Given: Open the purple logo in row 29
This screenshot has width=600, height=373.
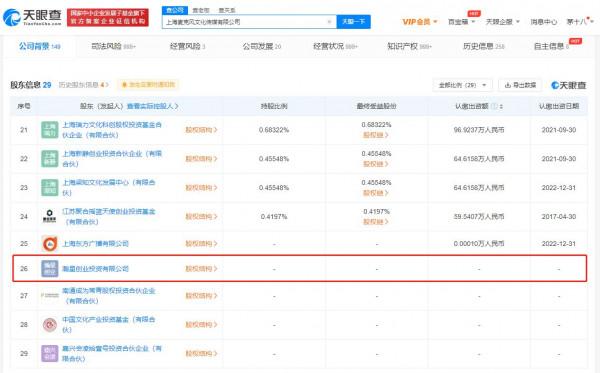Looking at the screenshot, I should coord(50,353).
